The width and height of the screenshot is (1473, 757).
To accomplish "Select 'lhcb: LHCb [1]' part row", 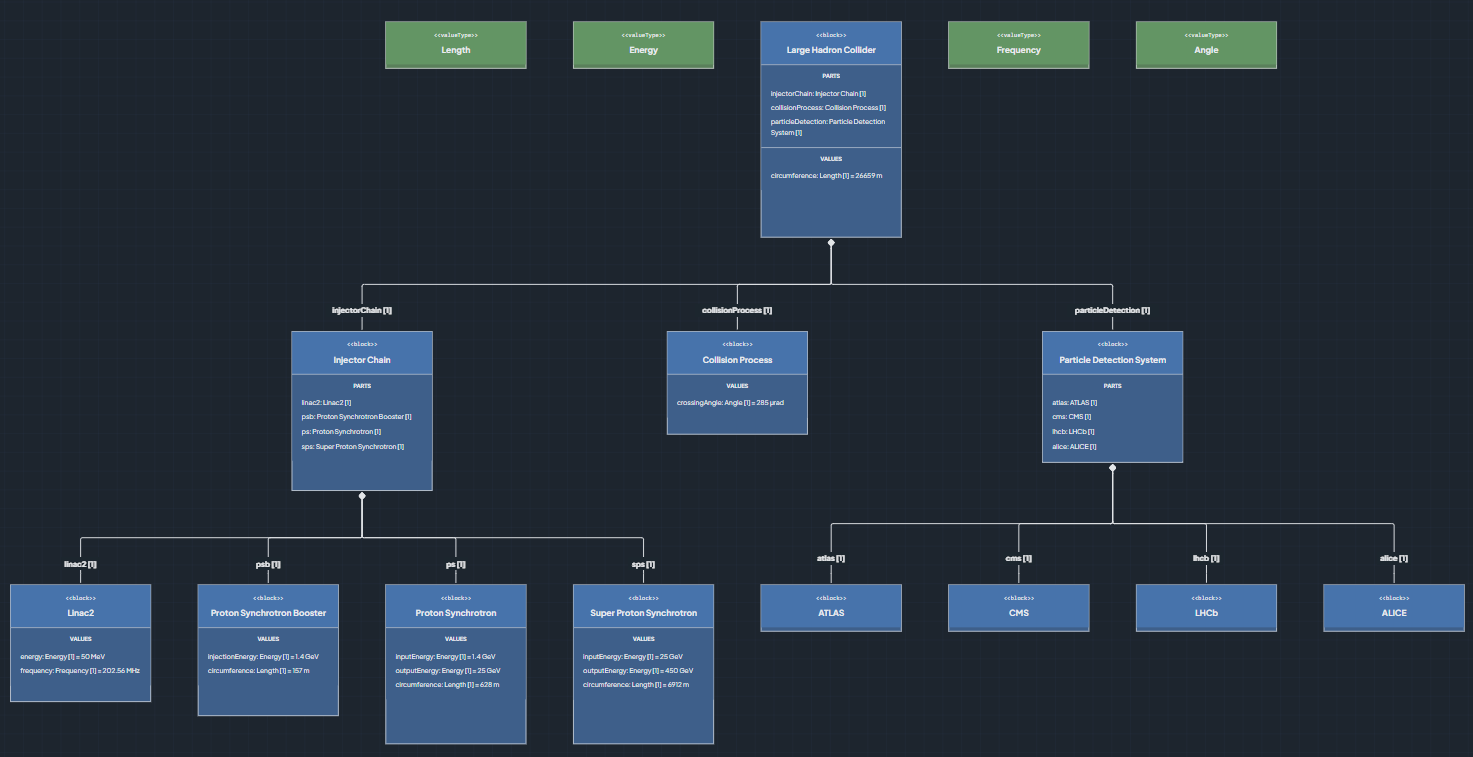I will [1073, 431].
